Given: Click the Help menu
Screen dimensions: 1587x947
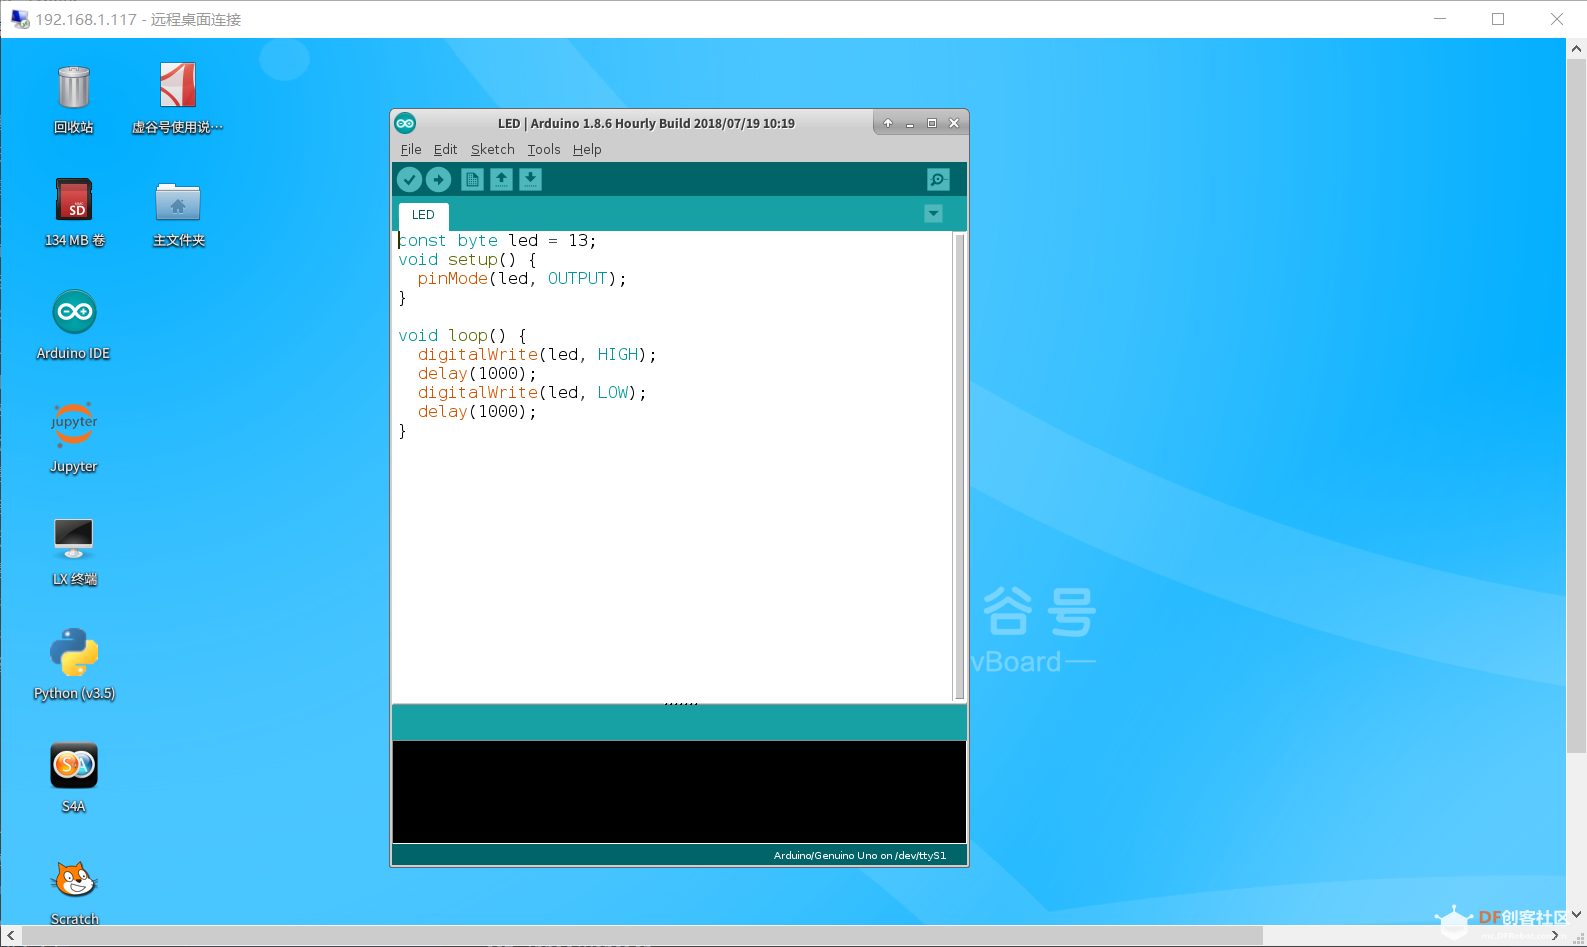Looking at the screenshot, I should tap(587, 149).
